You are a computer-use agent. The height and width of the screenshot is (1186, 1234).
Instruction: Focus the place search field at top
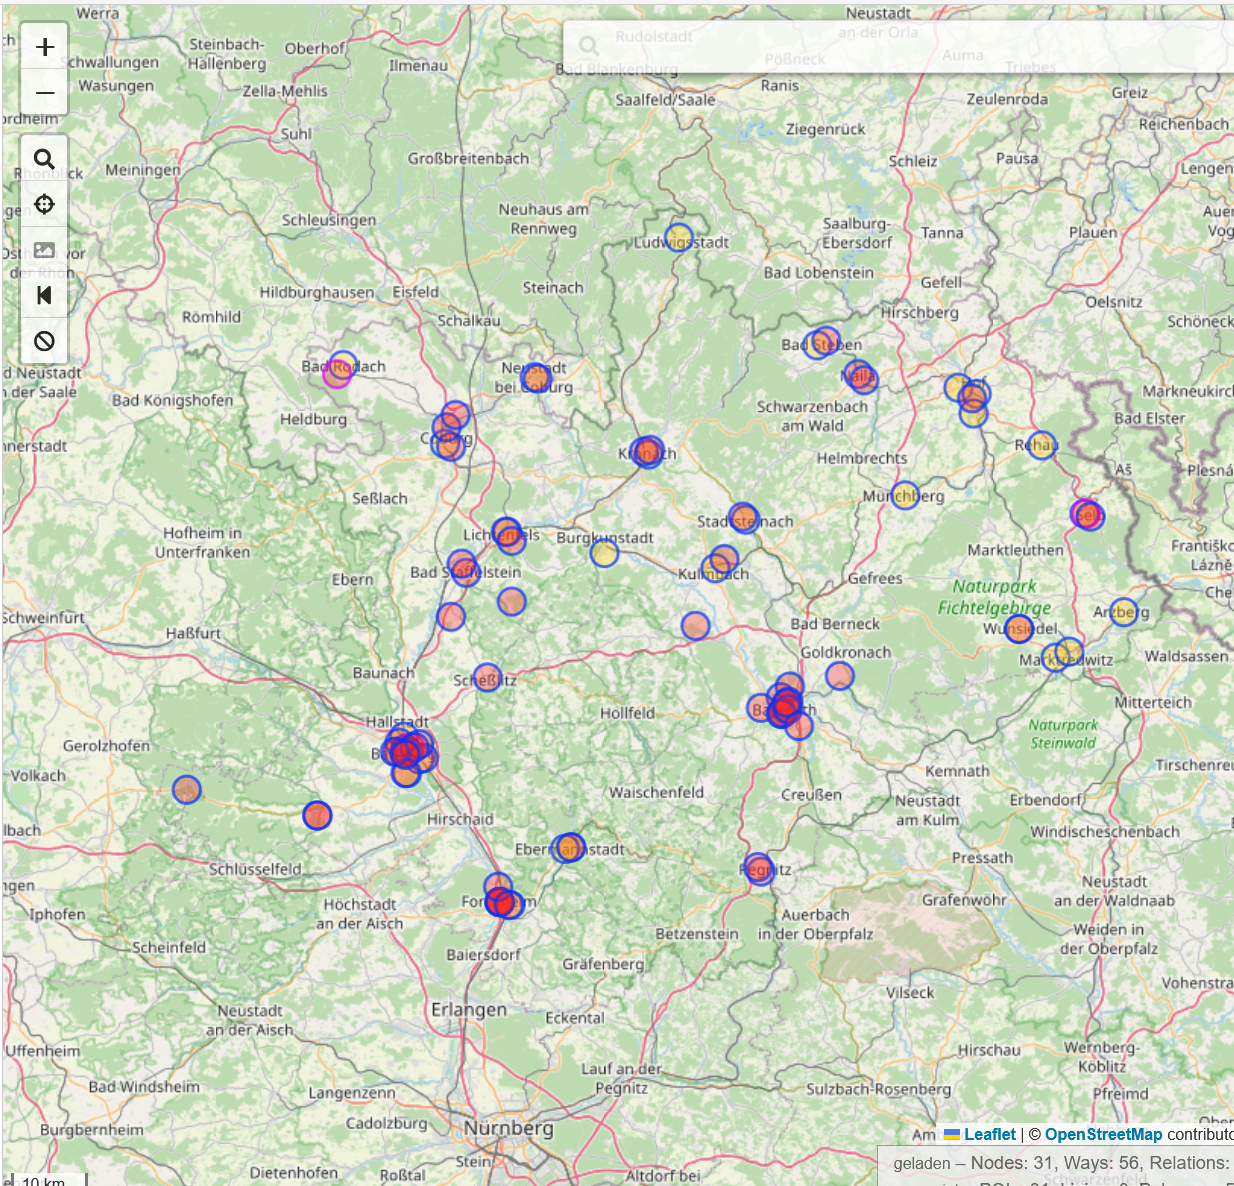point(900,46)
